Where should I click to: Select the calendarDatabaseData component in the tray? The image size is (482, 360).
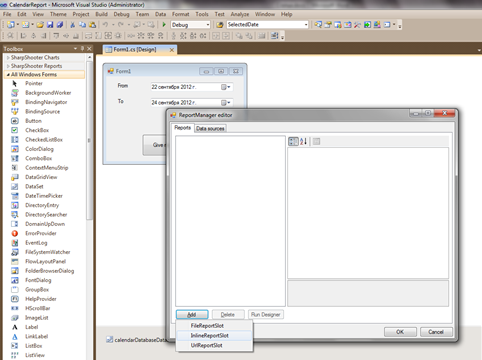(x=136, y=340)
